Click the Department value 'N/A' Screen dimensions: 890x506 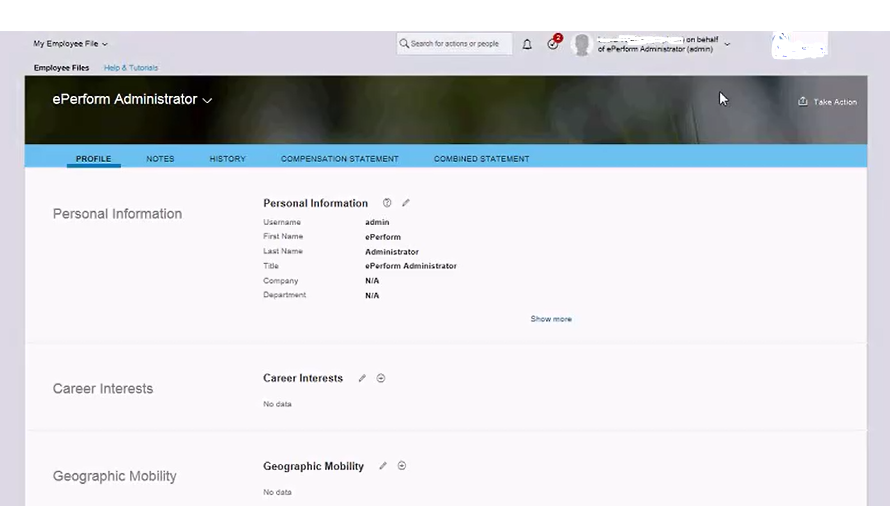[x=372, y=295]
